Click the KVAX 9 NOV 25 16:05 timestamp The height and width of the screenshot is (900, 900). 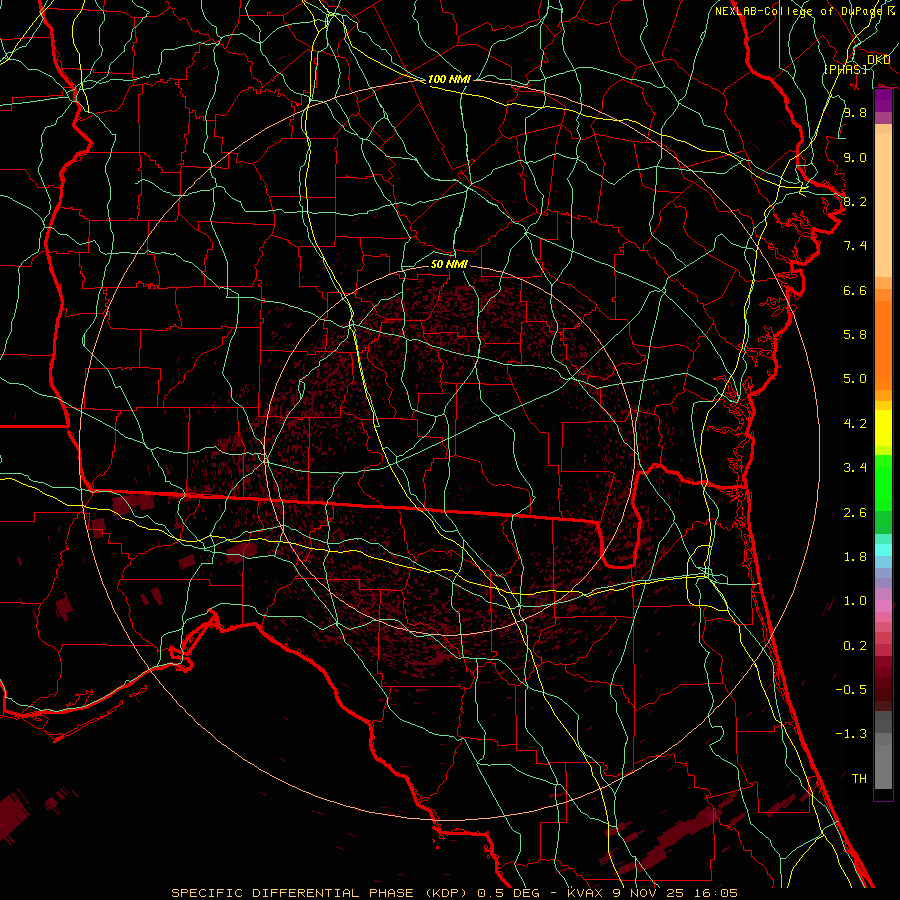point(653,892)
